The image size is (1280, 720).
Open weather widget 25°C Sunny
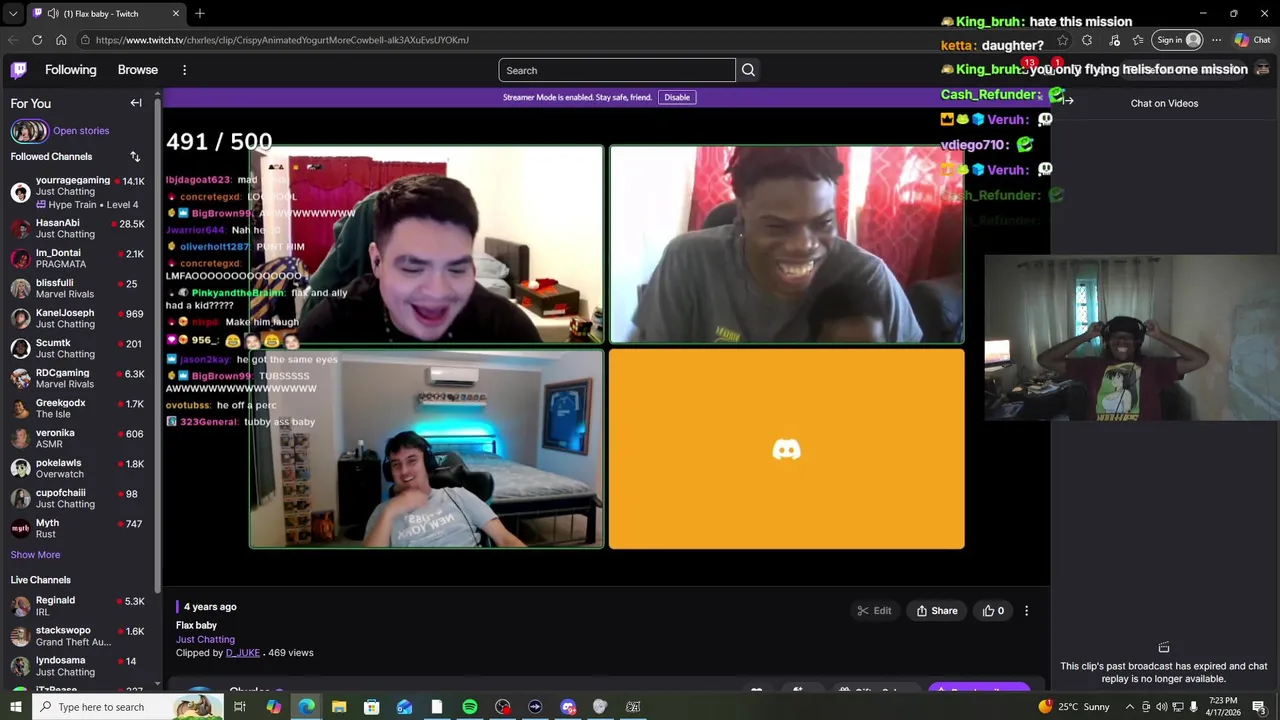tap(1074, 707)
